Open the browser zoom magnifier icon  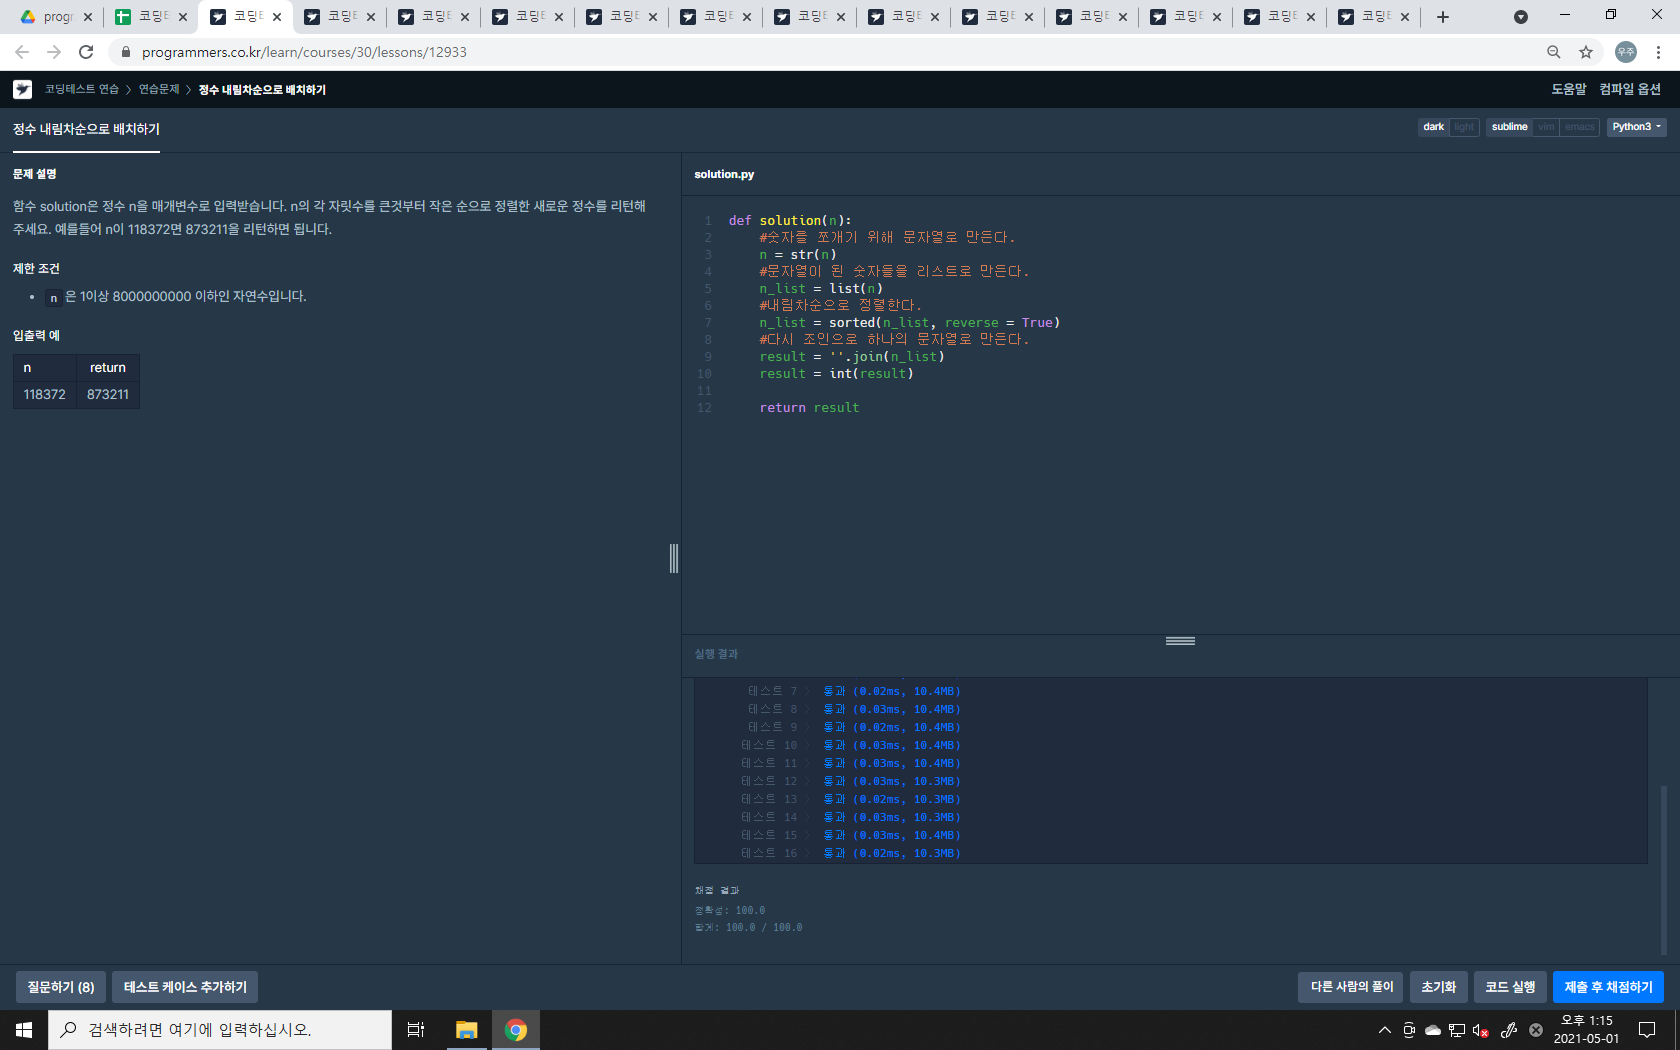coord(1553,52)
